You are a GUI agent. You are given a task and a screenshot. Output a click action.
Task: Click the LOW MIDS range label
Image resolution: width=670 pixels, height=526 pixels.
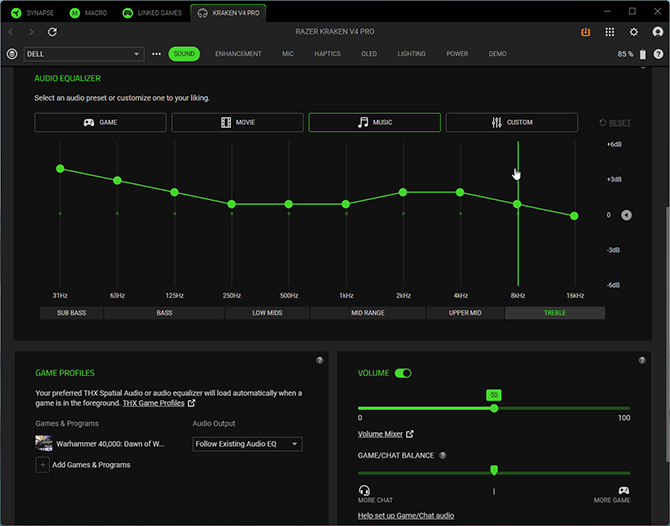[267, 313]
